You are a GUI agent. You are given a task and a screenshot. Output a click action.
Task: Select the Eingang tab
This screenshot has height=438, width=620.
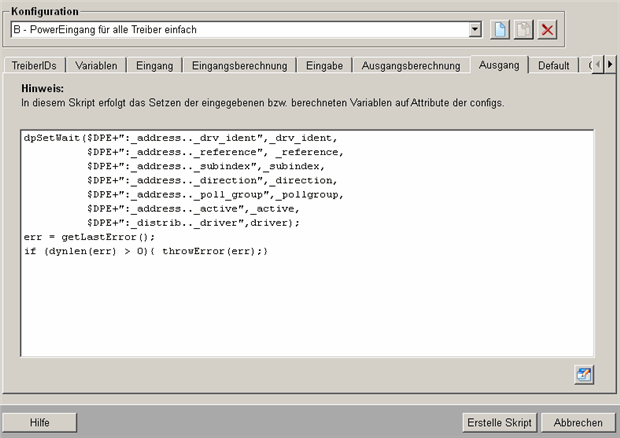tap(154, 66)
